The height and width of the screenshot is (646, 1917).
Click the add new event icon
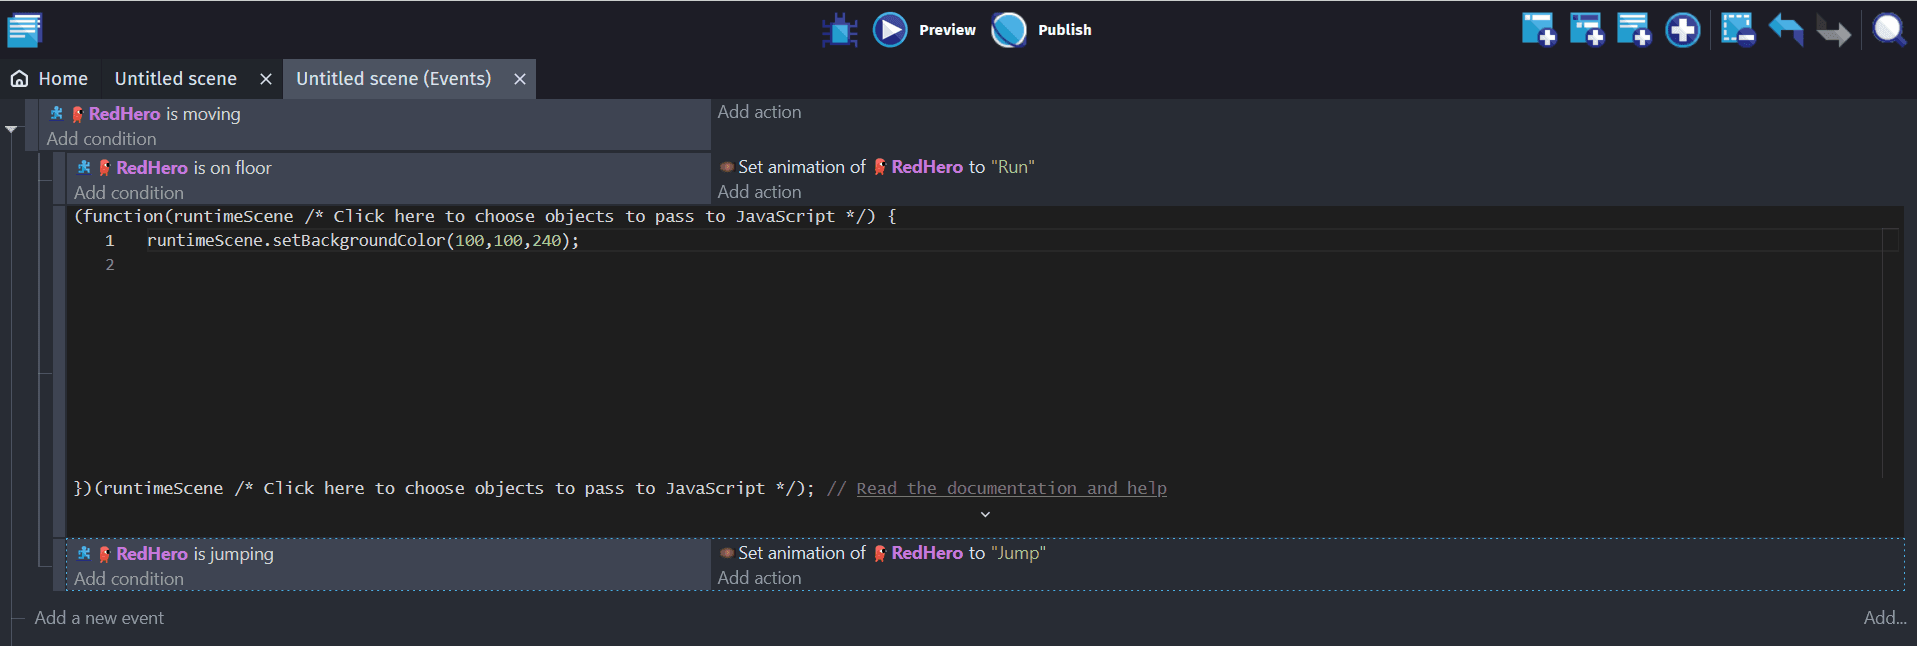tap(1538, 30)
